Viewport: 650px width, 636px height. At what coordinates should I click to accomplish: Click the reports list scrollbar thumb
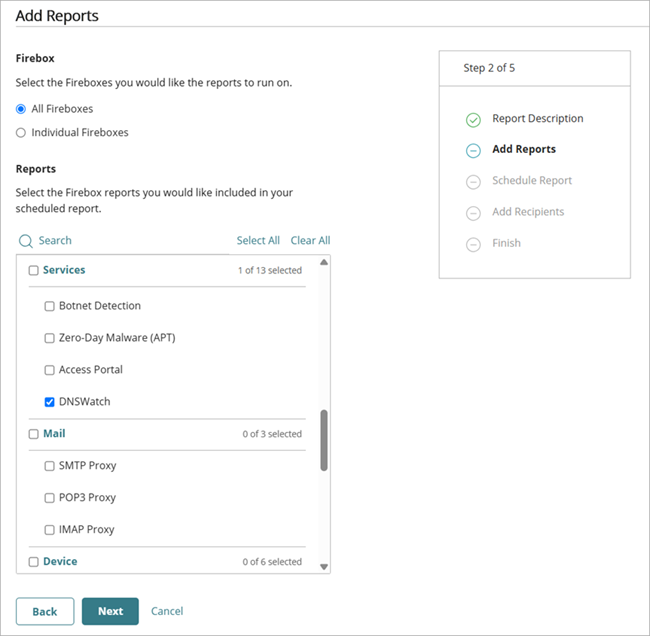click(324, 440)
